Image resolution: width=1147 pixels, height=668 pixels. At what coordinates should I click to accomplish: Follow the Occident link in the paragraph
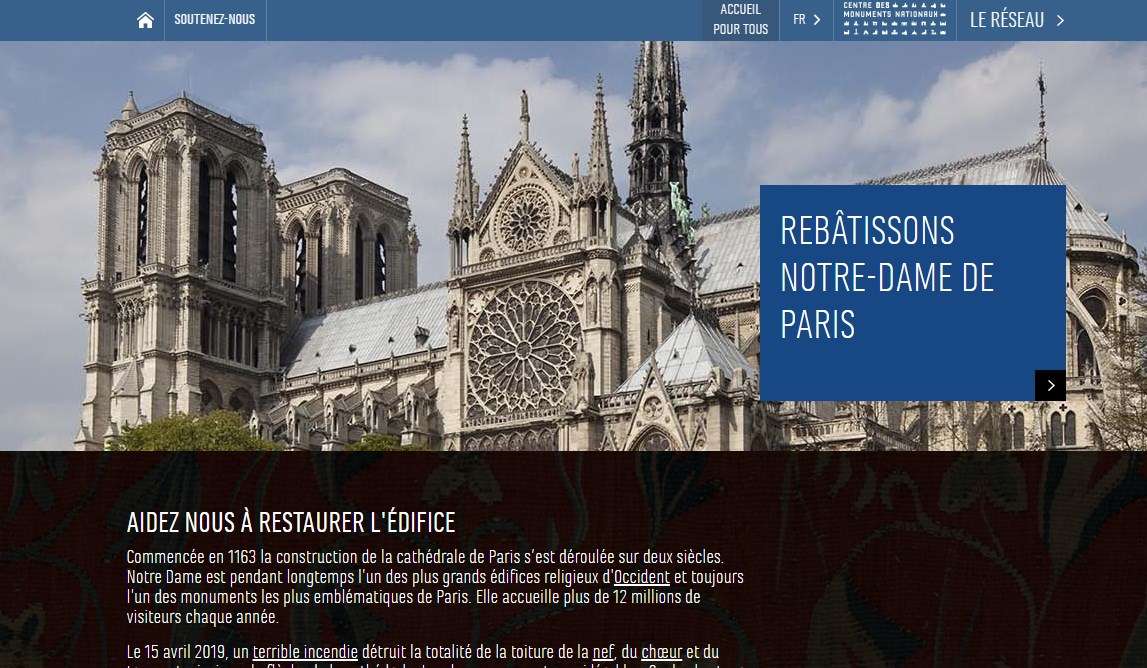(x=642, y=577)
